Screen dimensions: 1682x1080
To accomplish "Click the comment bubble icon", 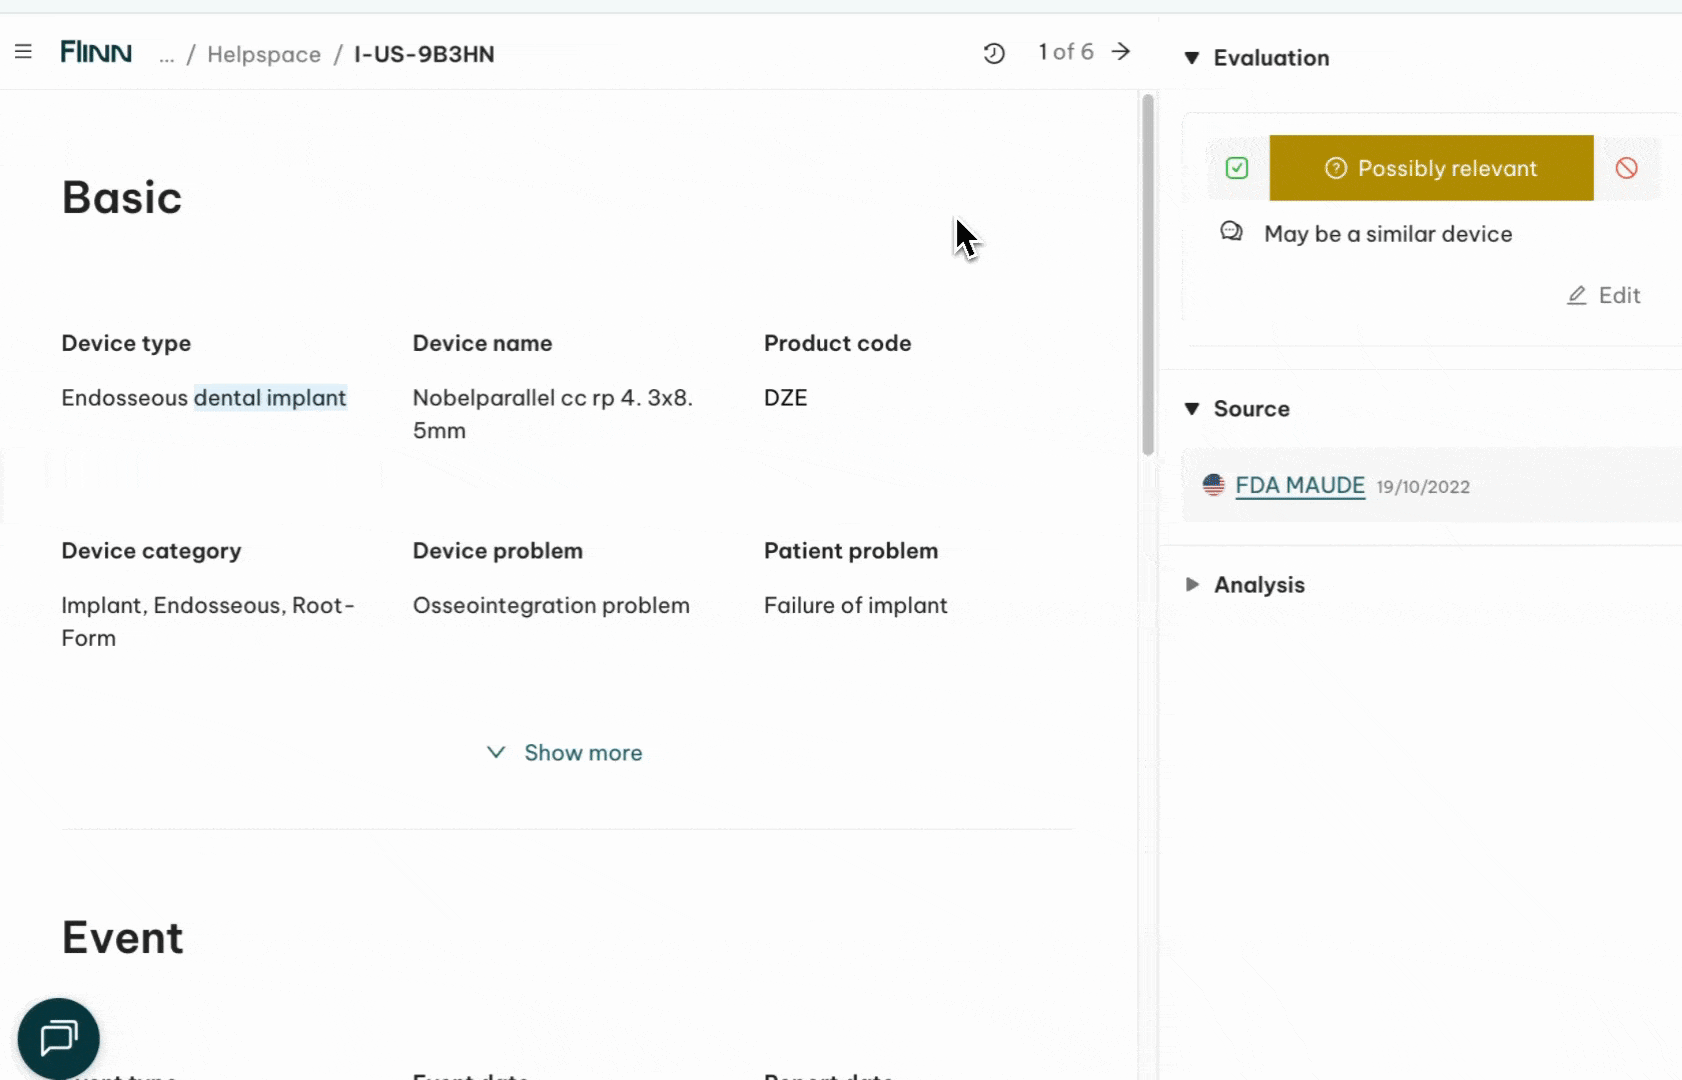I will coord(1231,233).
